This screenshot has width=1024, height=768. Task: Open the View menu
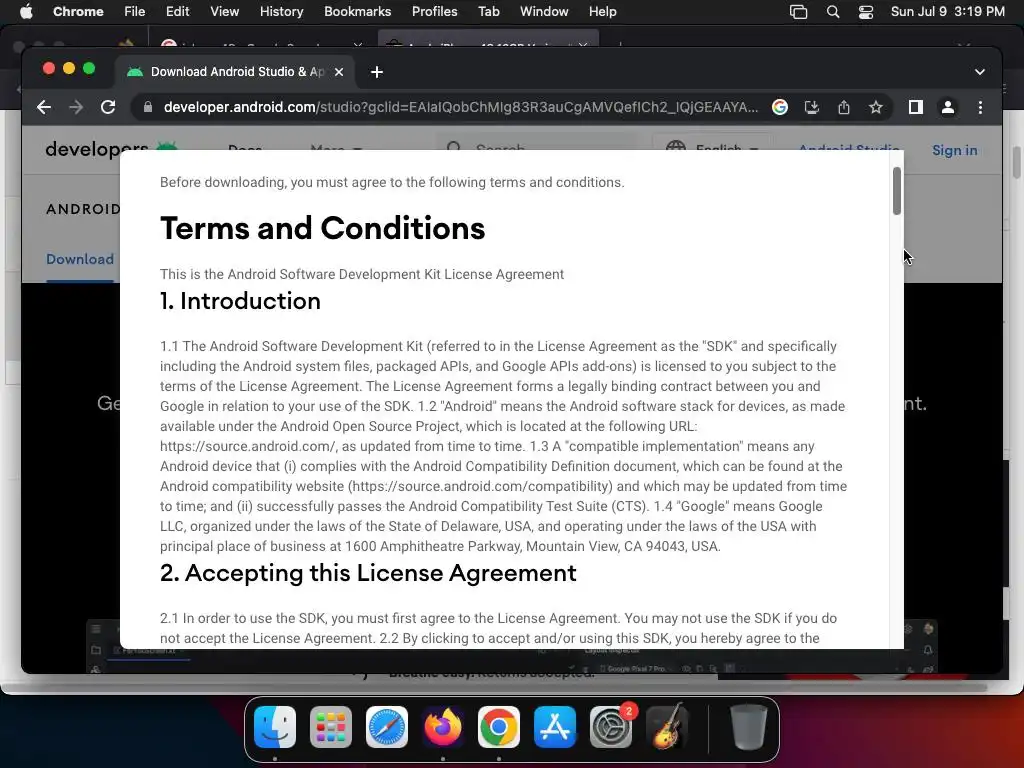point(224,11)
